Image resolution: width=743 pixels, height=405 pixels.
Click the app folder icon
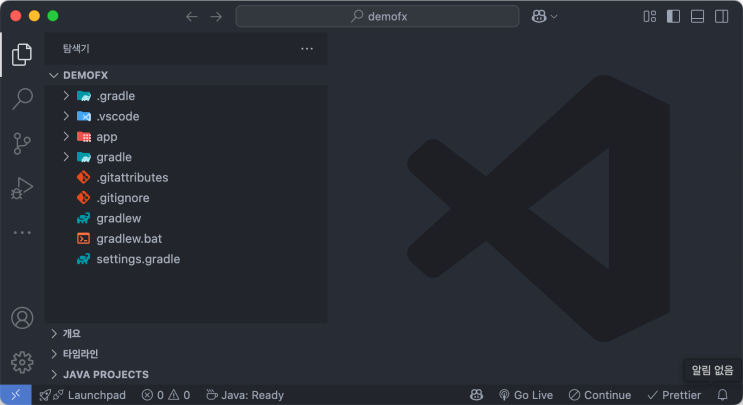(84, 136)
